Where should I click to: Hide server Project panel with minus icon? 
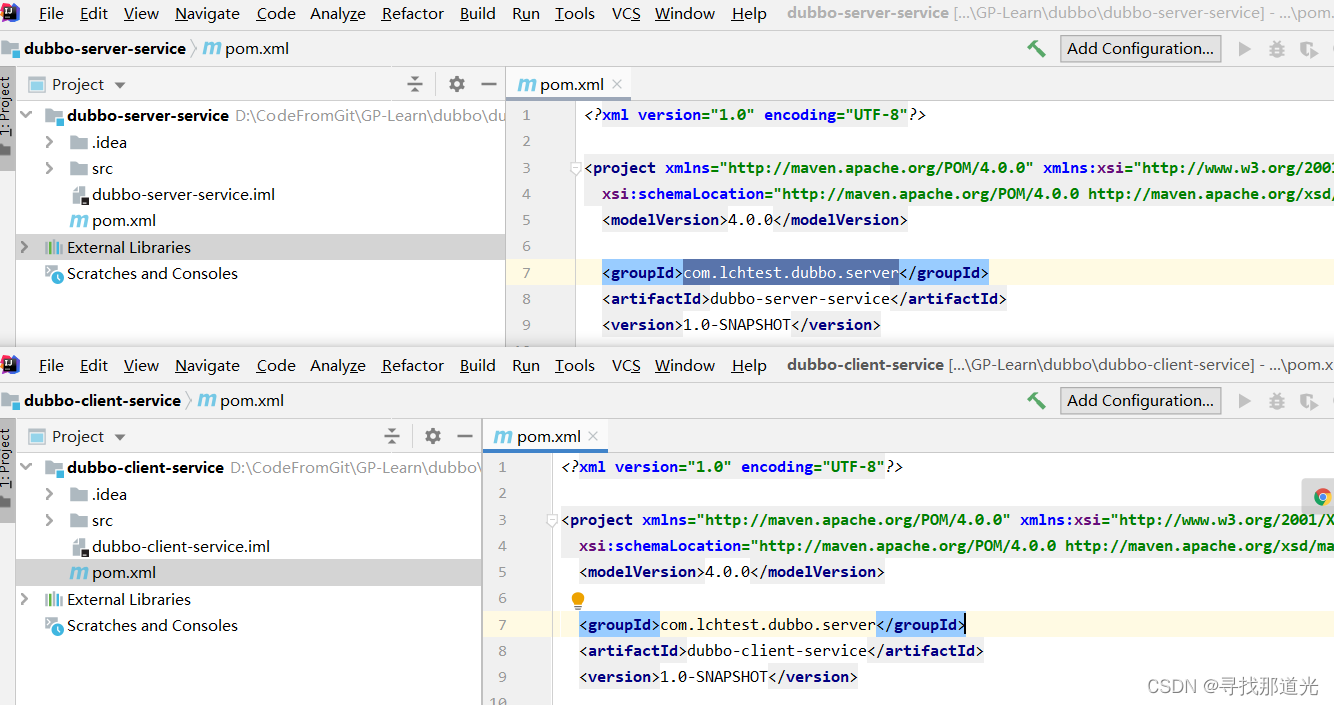(488, 84)
